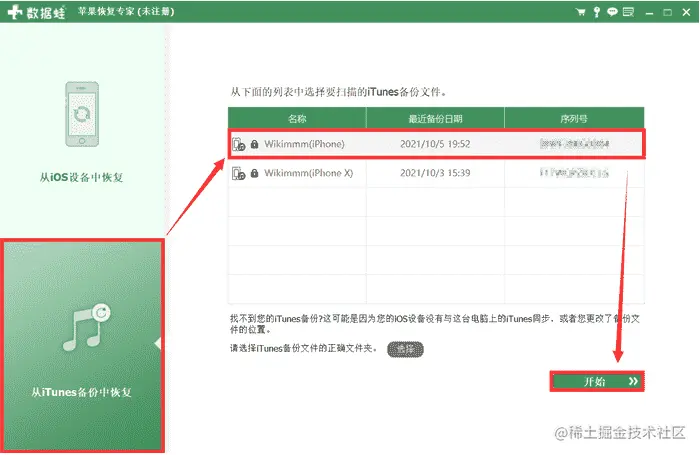This screenshot has height=455, width=700.
Task: Close the 苹果恢复专家 window
Action: tap(686, 13)
